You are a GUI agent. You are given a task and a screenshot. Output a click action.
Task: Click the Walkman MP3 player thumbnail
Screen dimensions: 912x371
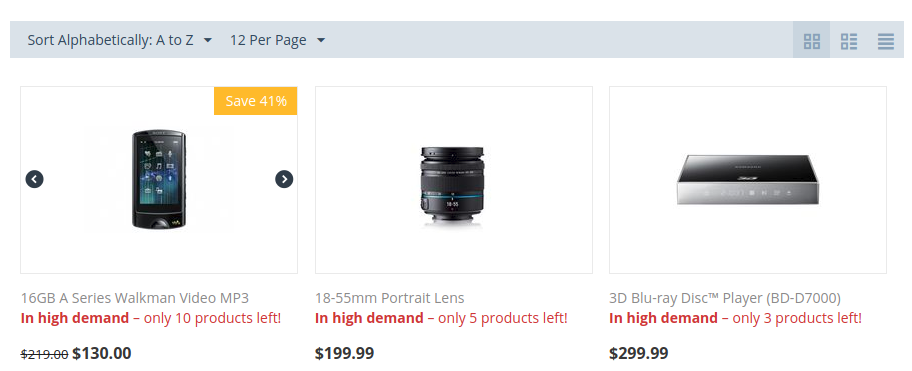point(159,180)
